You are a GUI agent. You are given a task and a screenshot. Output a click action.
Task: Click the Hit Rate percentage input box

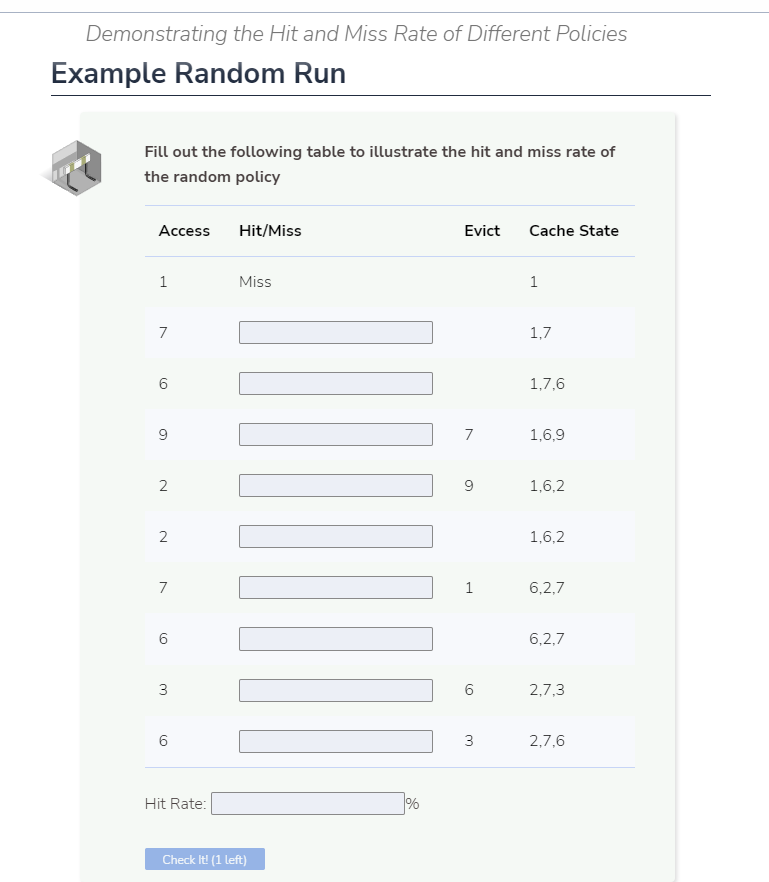[306, 802]
